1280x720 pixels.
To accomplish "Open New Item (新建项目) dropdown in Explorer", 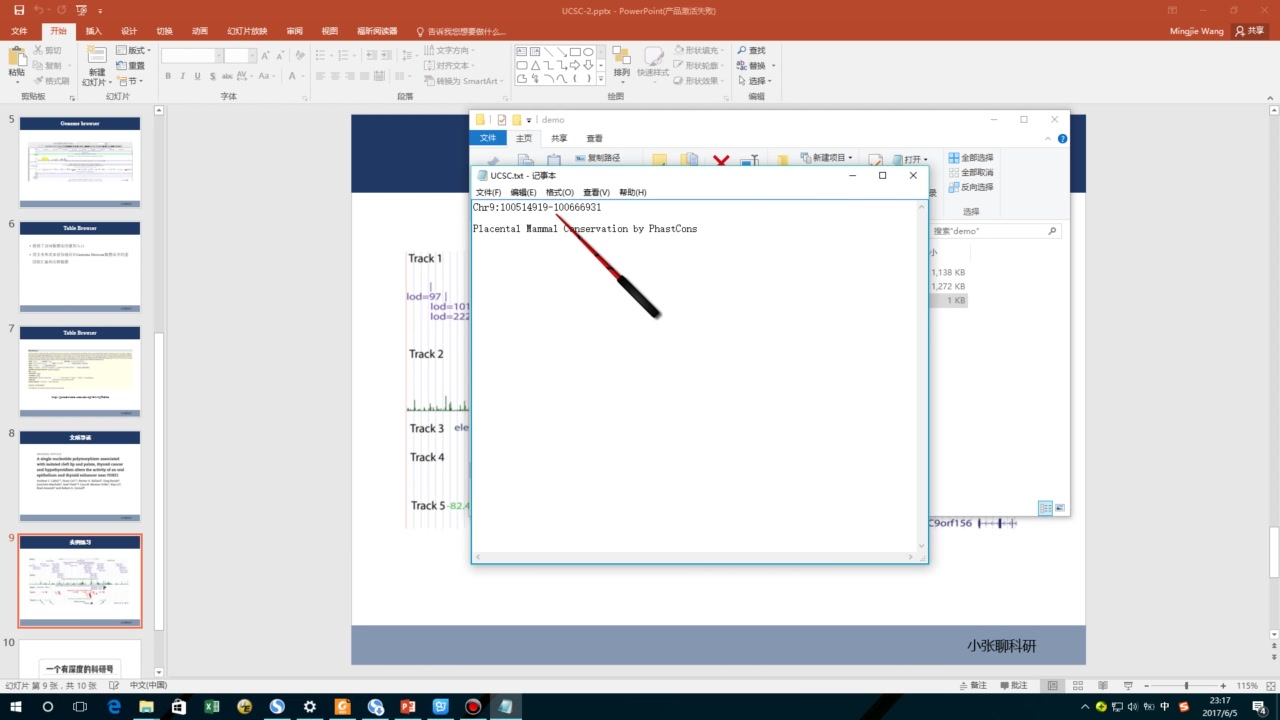I will click(829, 158).
